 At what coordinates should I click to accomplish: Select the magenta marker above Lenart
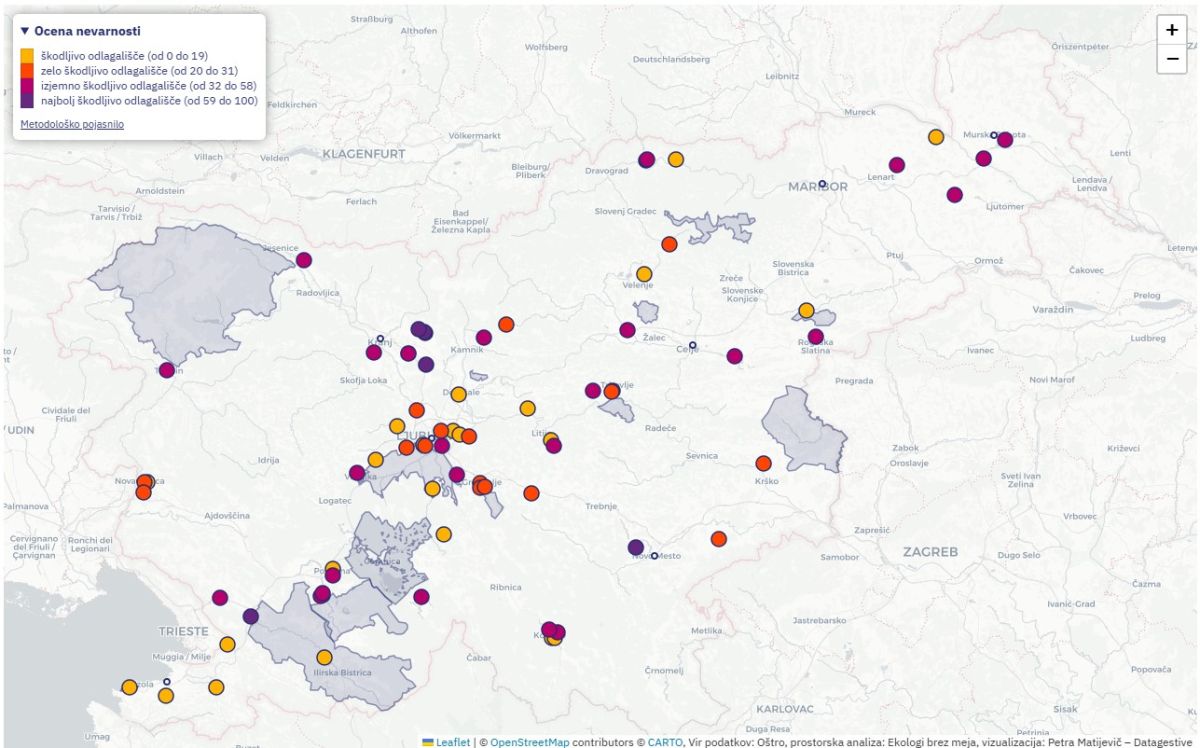click(897, 165)
